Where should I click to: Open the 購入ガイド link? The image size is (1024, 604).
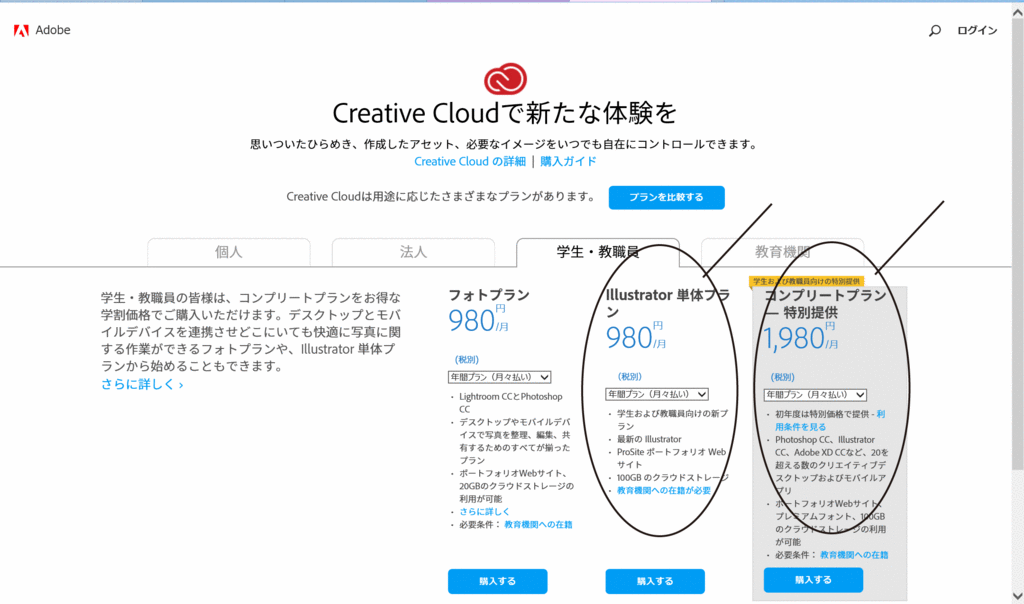(x=568, y=161)
